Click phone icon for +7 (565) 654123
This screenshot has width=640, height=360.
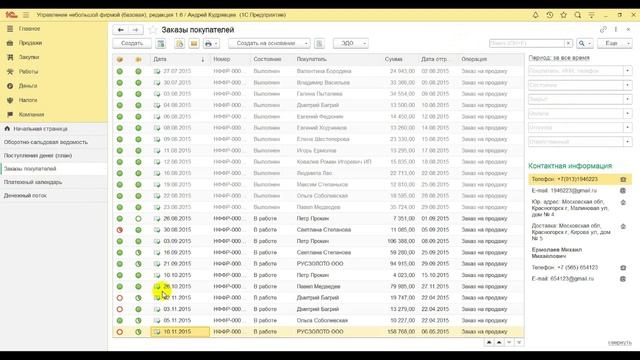tap(623, 268)
